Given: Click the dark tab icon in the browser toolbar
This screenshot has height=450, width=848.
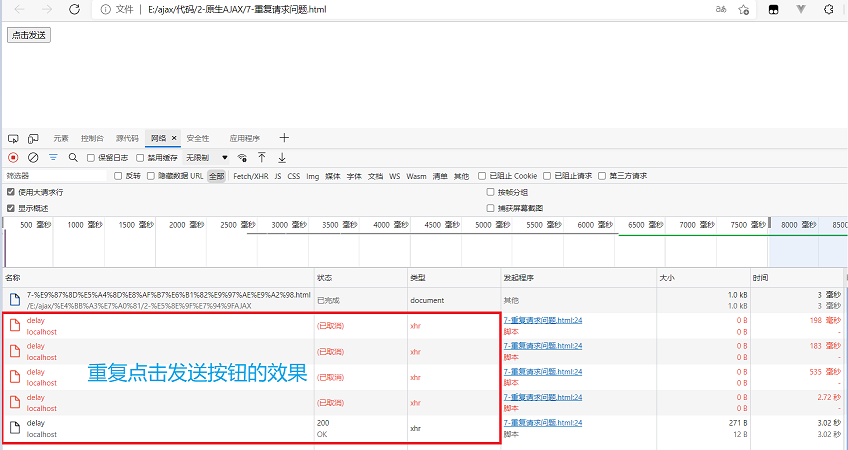Looking at the screenshot, I should [773, 9].
